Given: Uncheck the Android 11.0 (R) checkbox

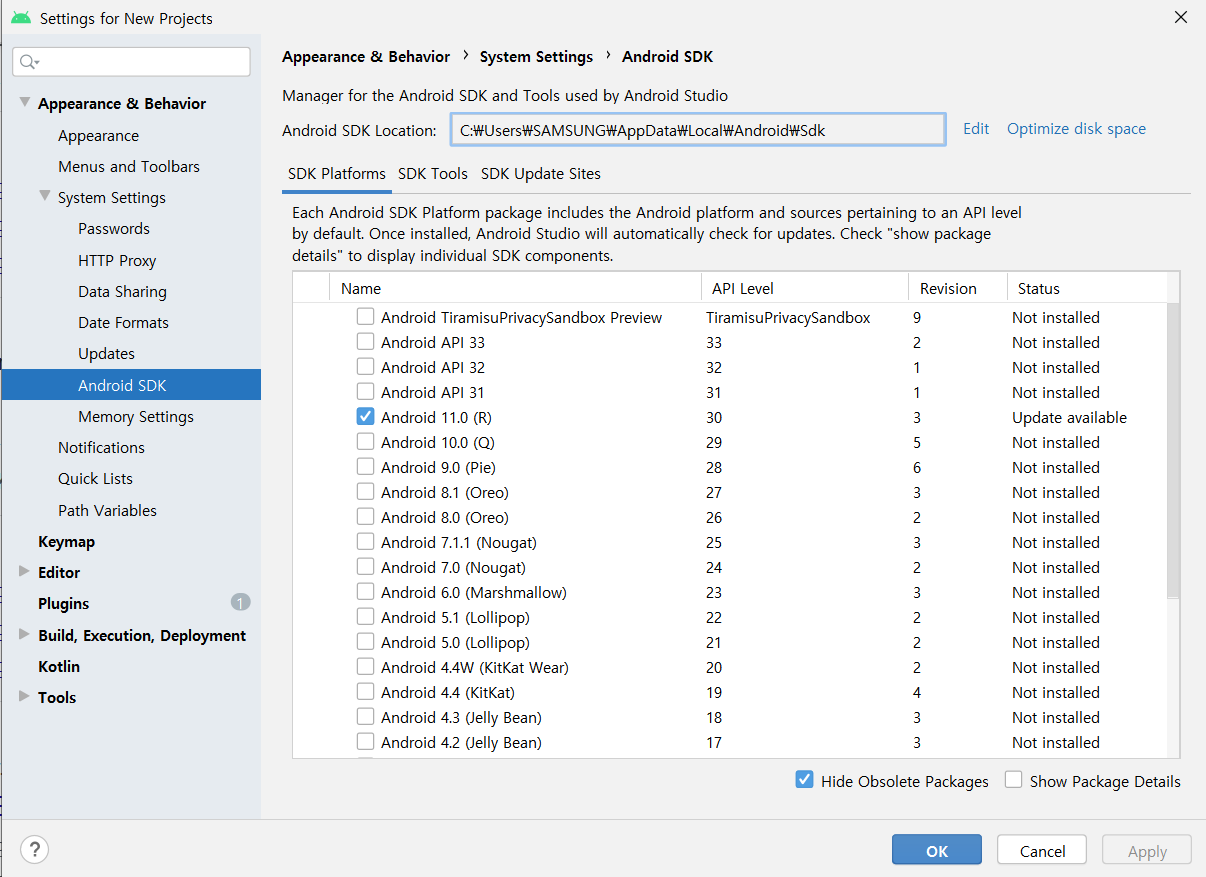Looking at the screenshot, I should click(x=366, y=417).
